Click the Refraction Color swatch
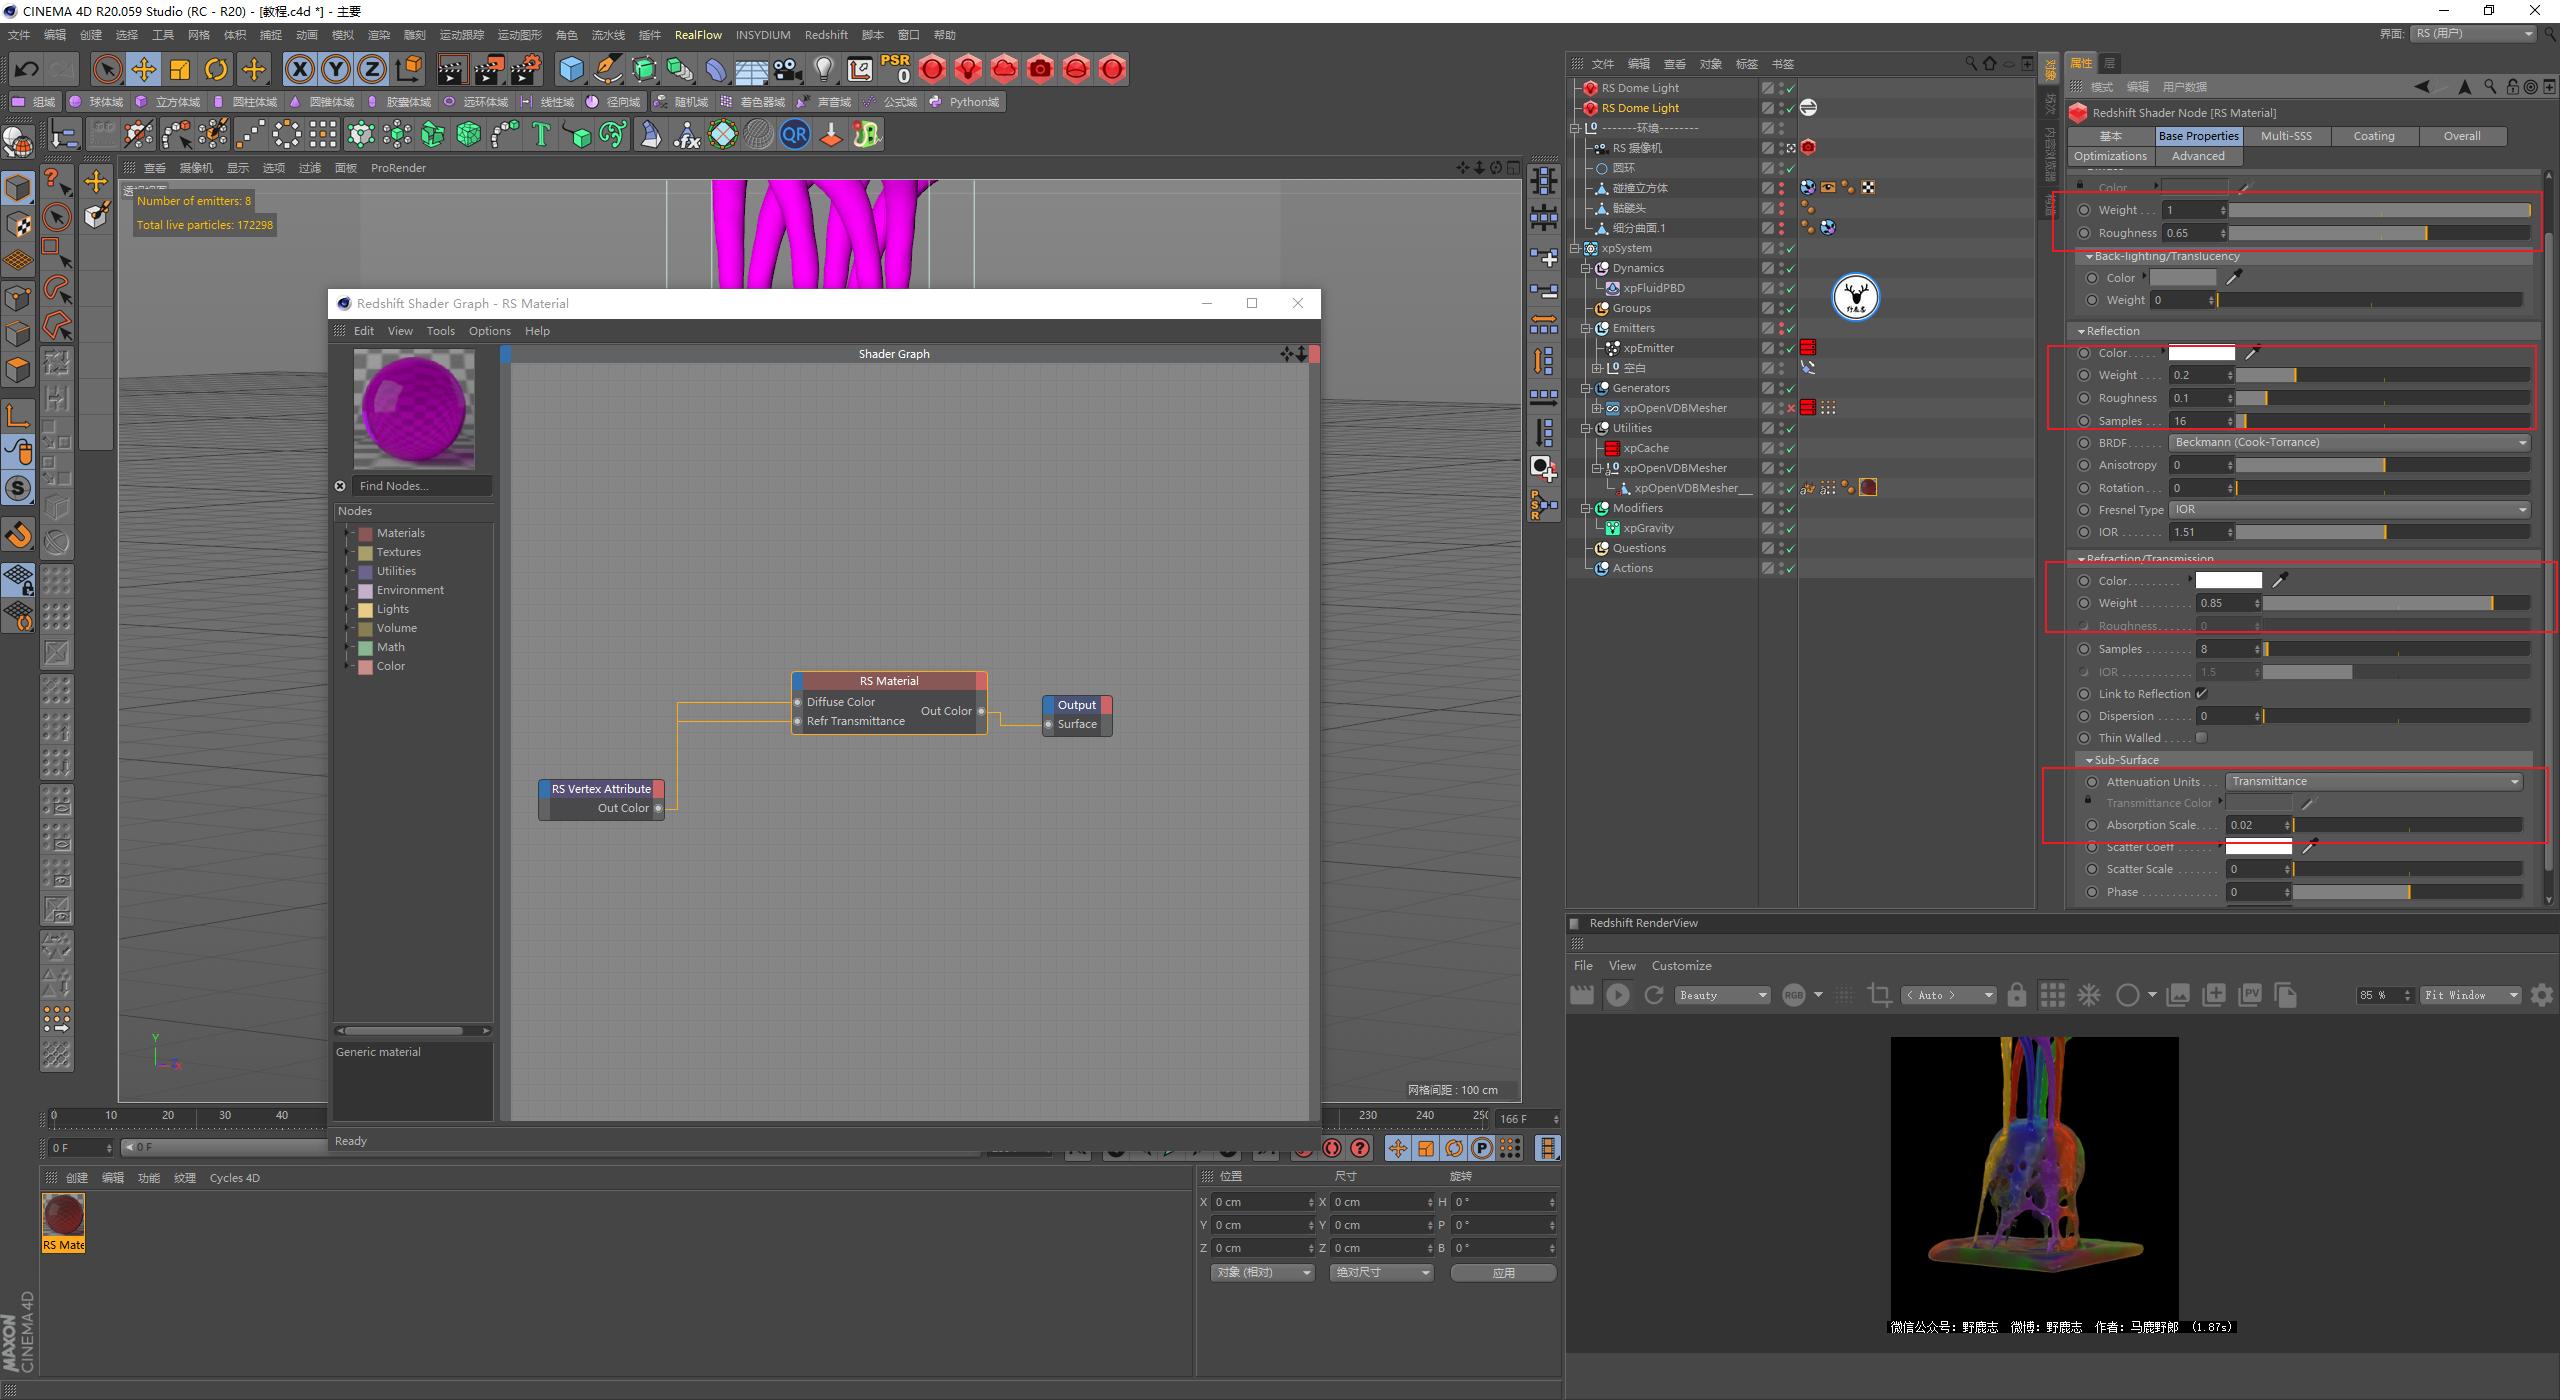 2227,580
